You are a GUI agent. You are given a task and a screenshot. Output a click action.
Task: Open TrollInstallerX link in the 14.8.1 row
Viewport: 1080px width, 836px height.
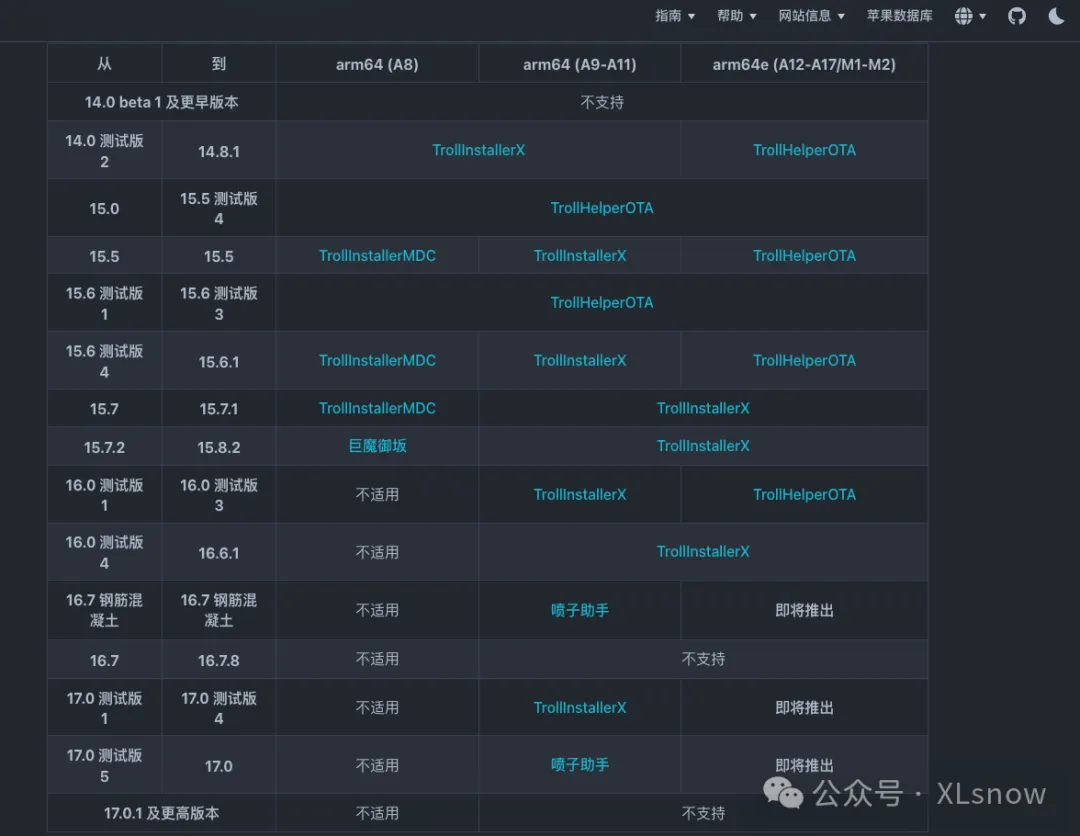tap(479, 150)
